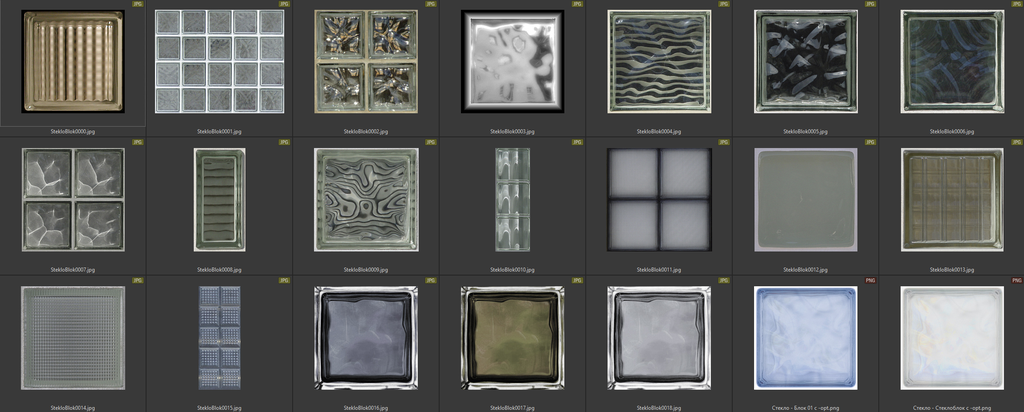Select the frosted four-pane SteklоBlok0011.jpg thumbnail
1024x412 pixels.
point(659,200)
